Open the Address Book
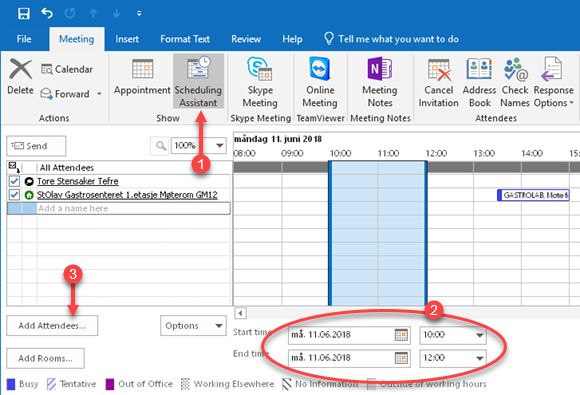Screen dimensions: 580x395 (479, 82)
